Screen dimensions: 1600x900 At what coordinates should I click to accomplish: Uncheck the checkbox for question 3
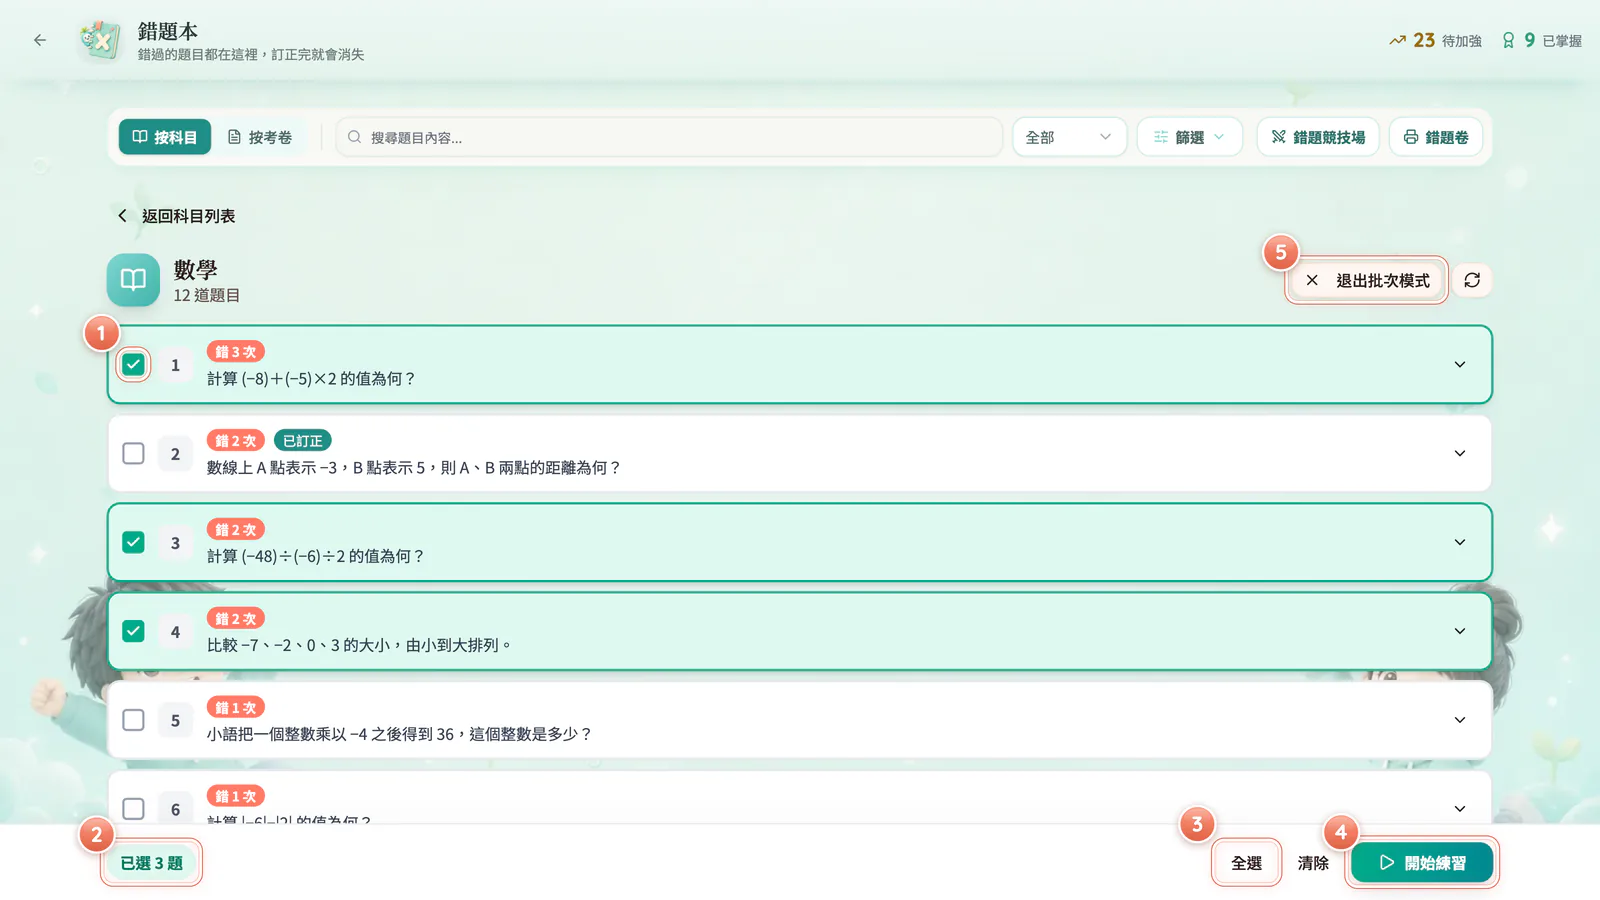[133, 542]
